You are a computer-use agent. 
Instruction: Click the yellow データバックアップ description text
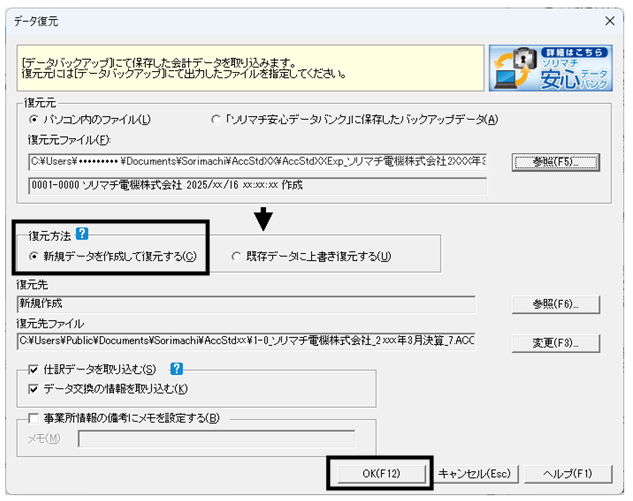coord(183,69)
